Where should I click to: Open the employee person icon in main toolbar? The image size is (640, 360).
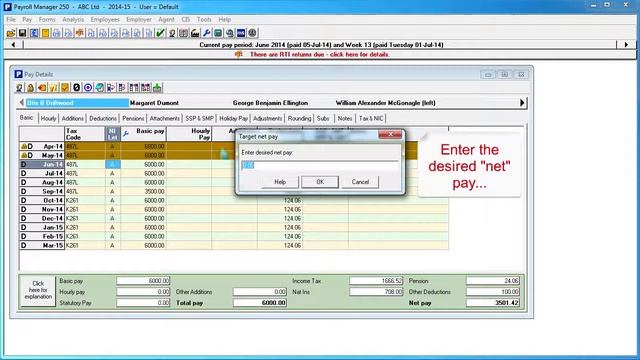coord(172,33)
